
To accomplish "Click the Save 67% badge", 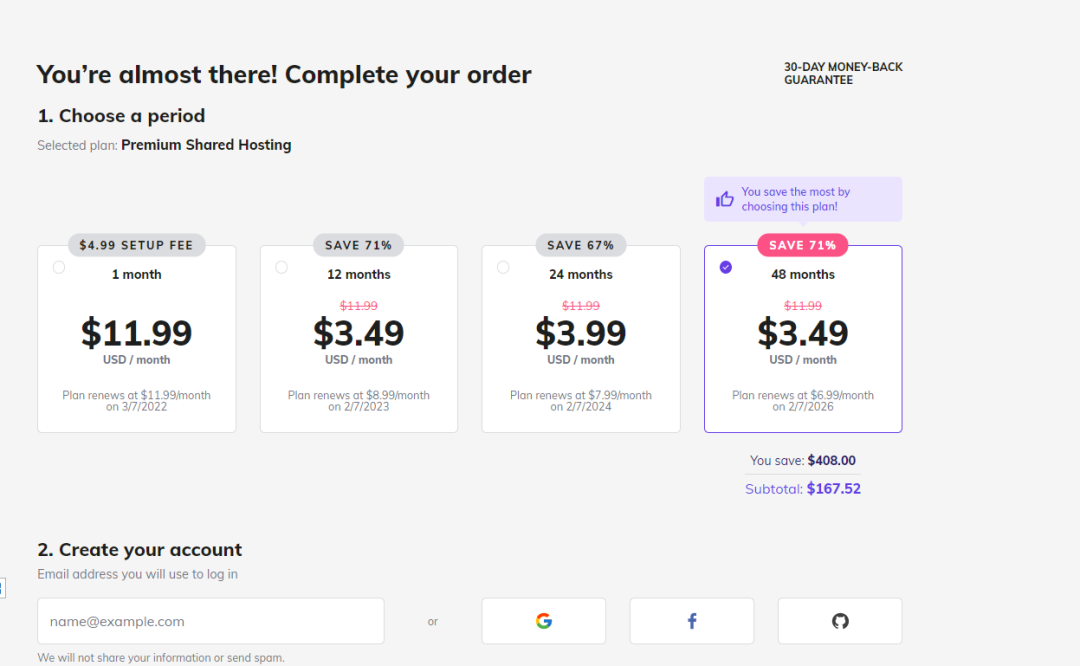I will (x=581, y=245).
